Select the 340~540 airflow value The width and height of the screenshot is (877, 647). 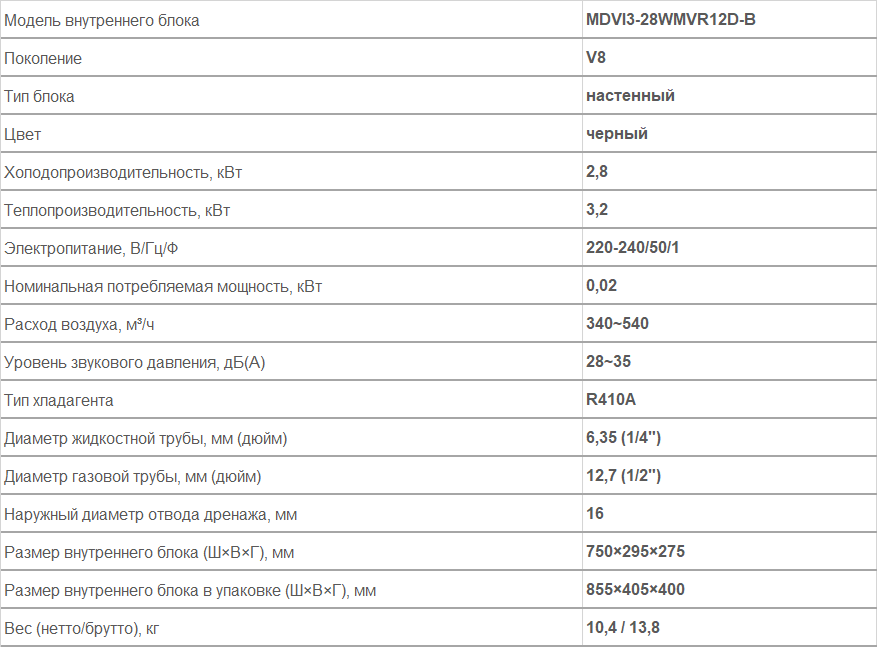(617, 324)
